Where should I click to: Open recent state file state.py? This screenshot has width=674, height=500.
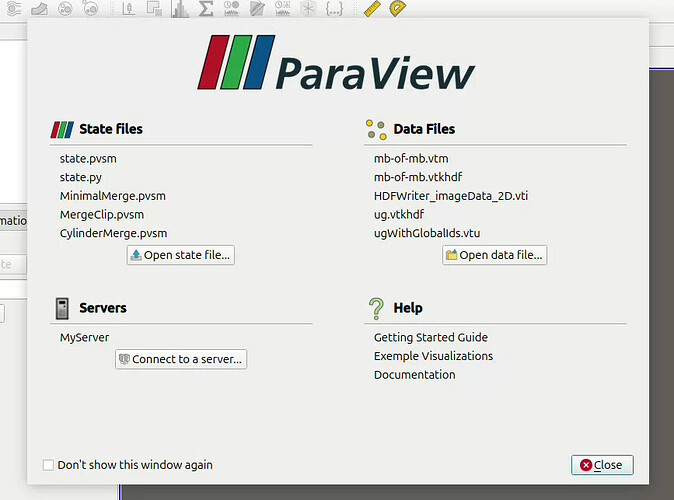click(81, 177)
